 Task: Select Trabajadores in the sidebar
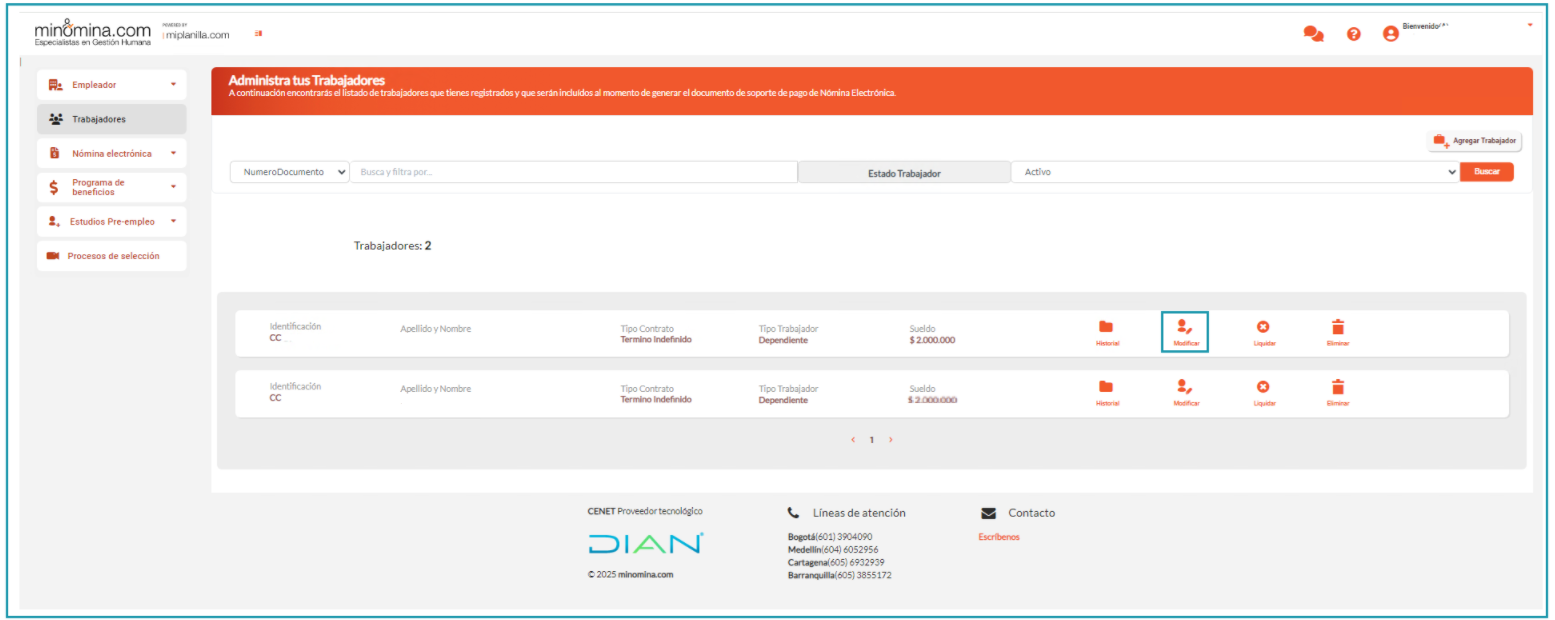112,119
